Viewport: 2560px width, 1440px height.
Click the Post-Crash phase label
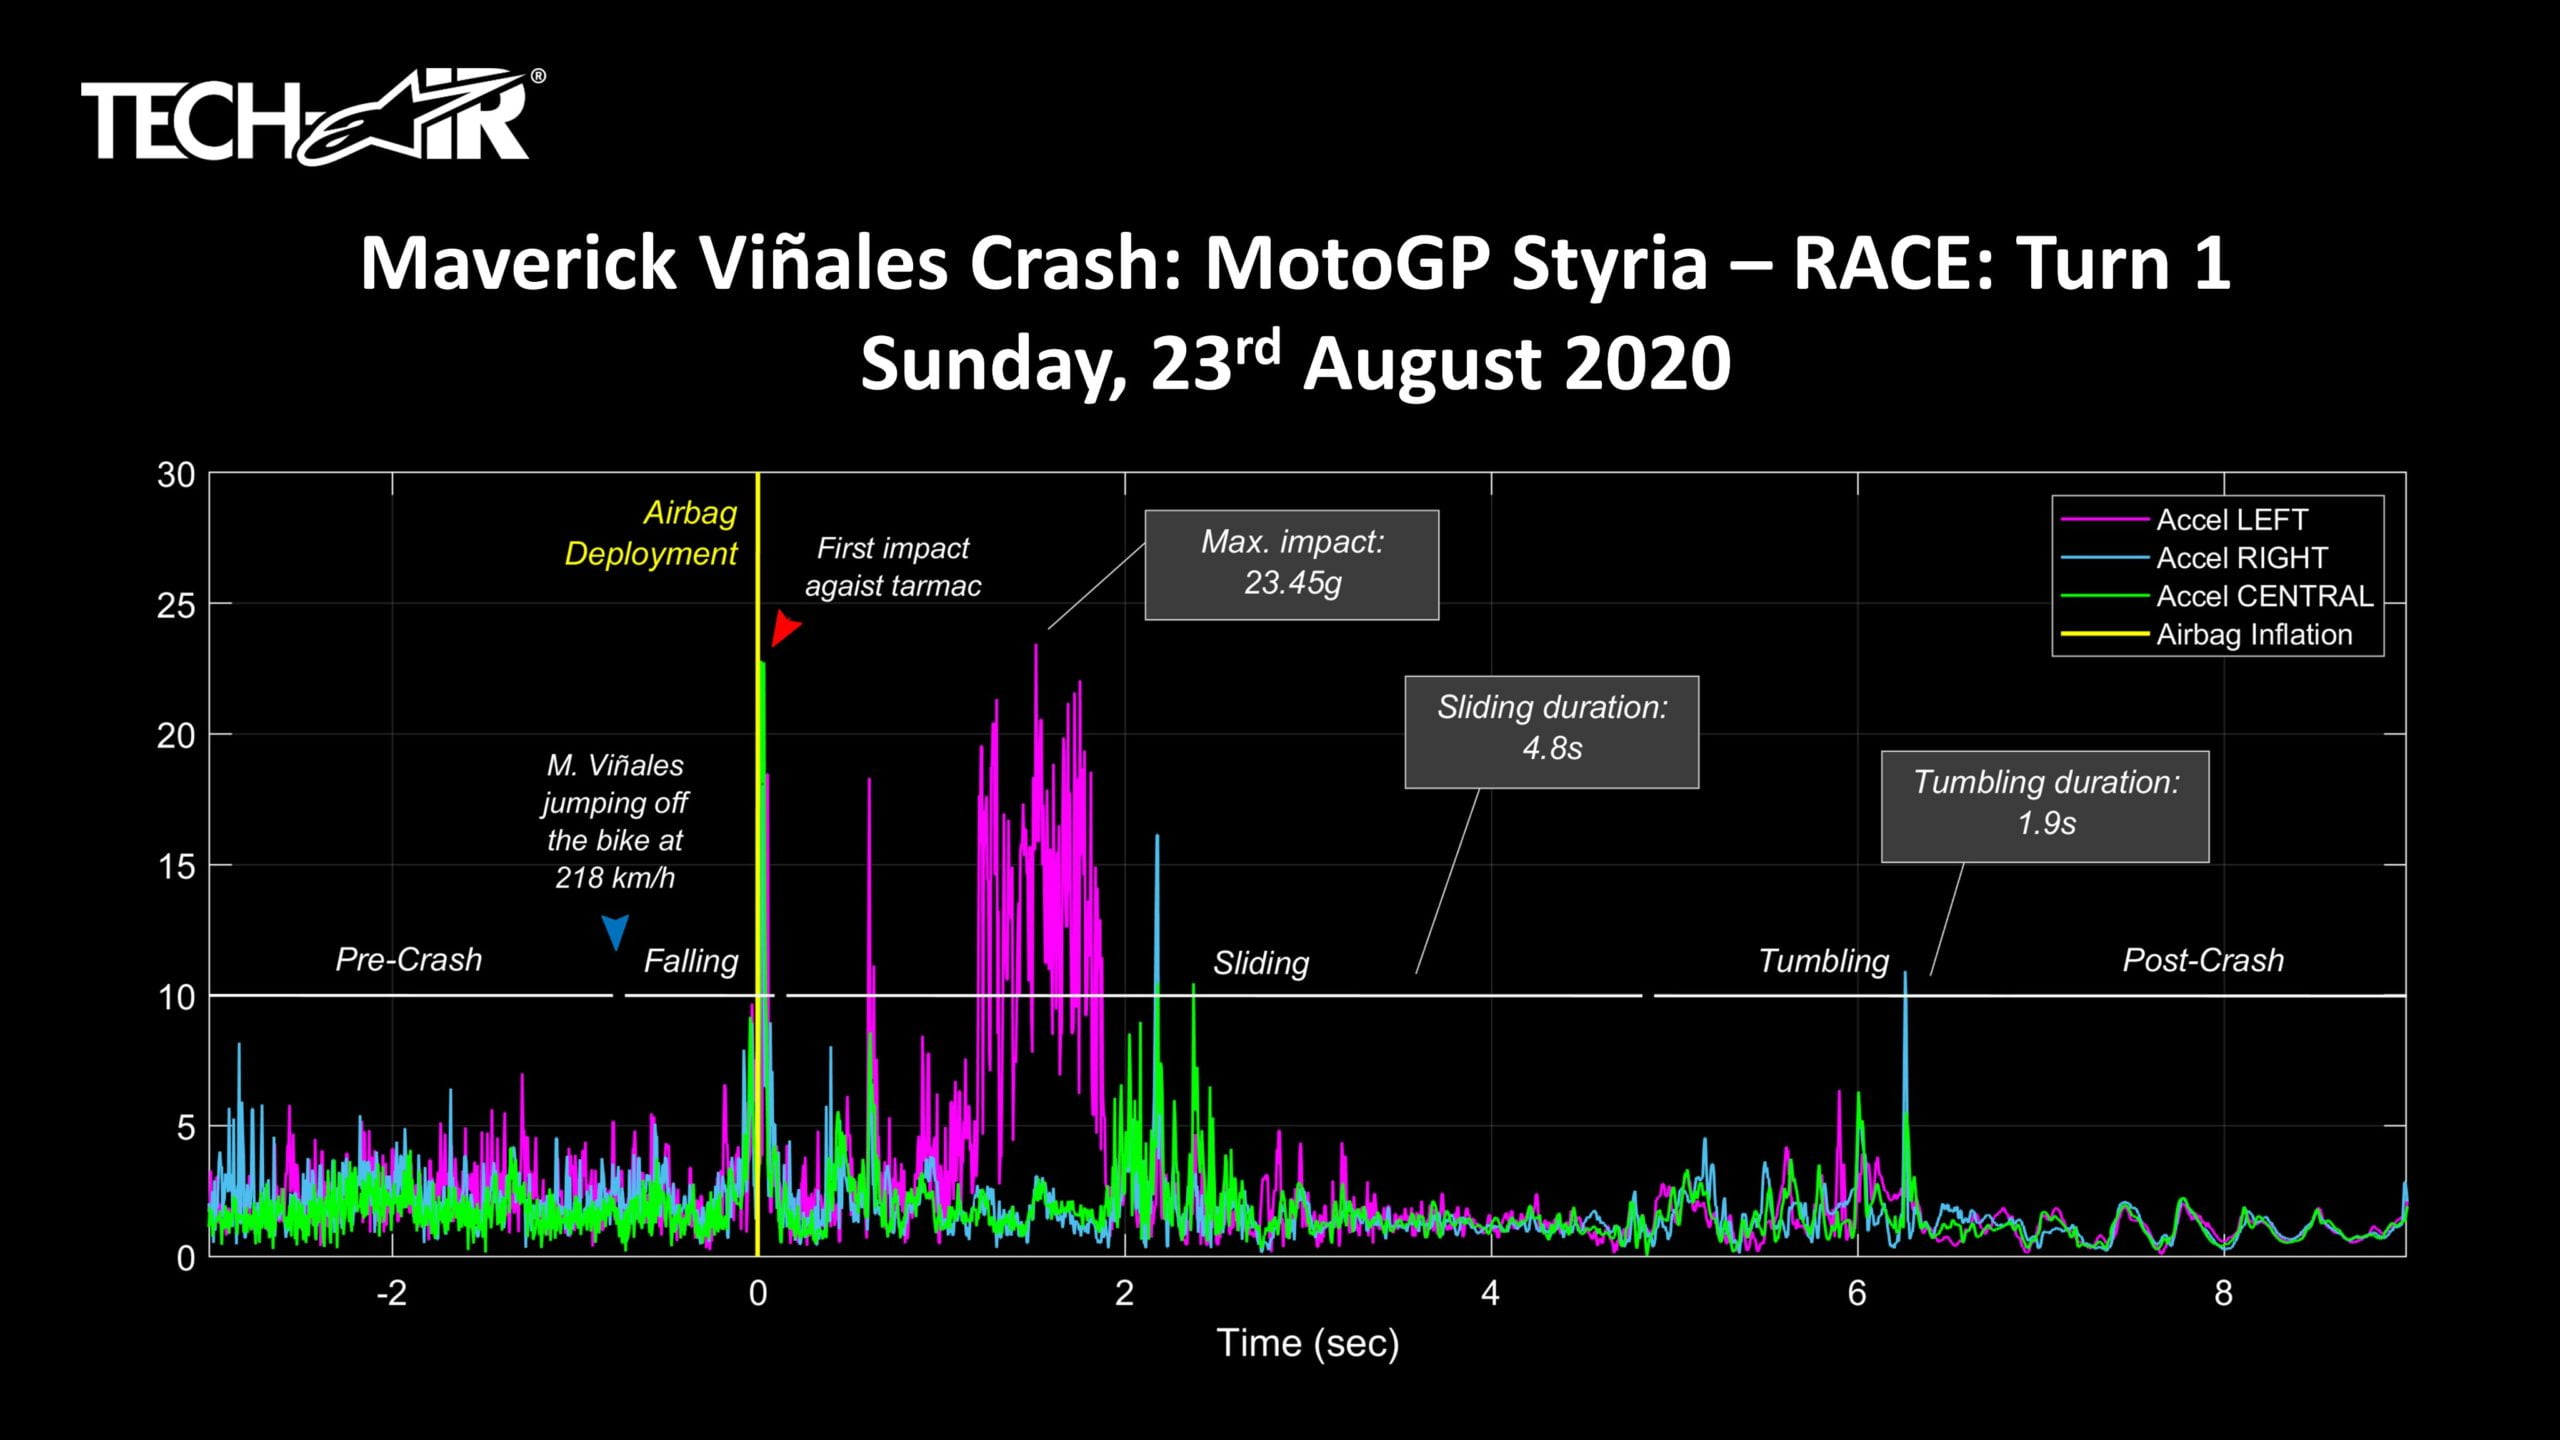click(x=2202, y=961)
